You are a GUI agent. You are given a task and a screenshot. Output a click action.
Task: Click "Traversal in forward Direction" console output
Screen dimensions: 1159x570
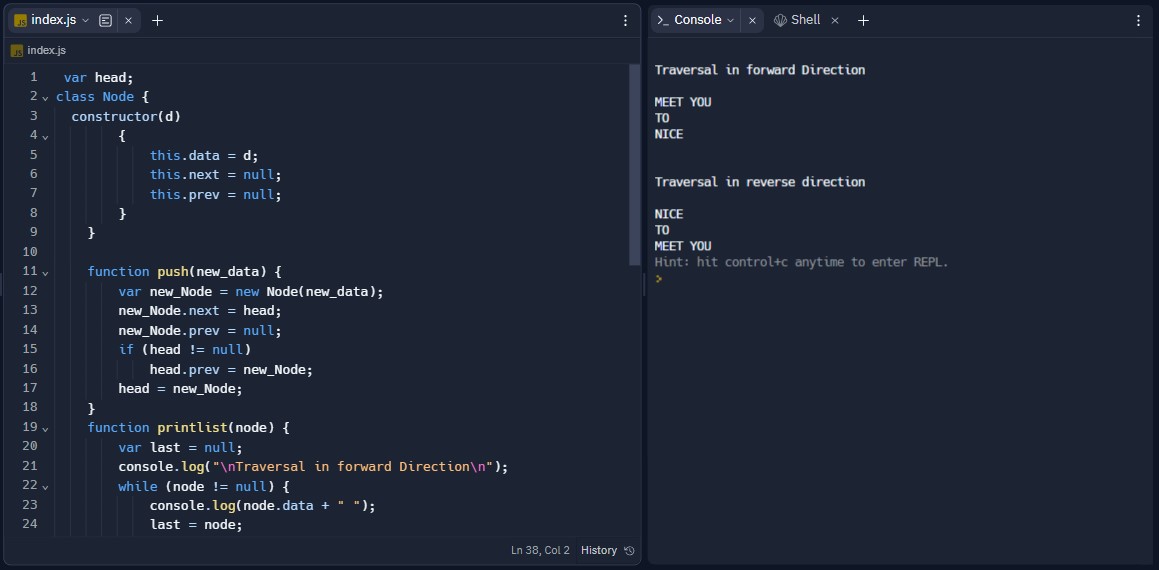pos(760,70)
